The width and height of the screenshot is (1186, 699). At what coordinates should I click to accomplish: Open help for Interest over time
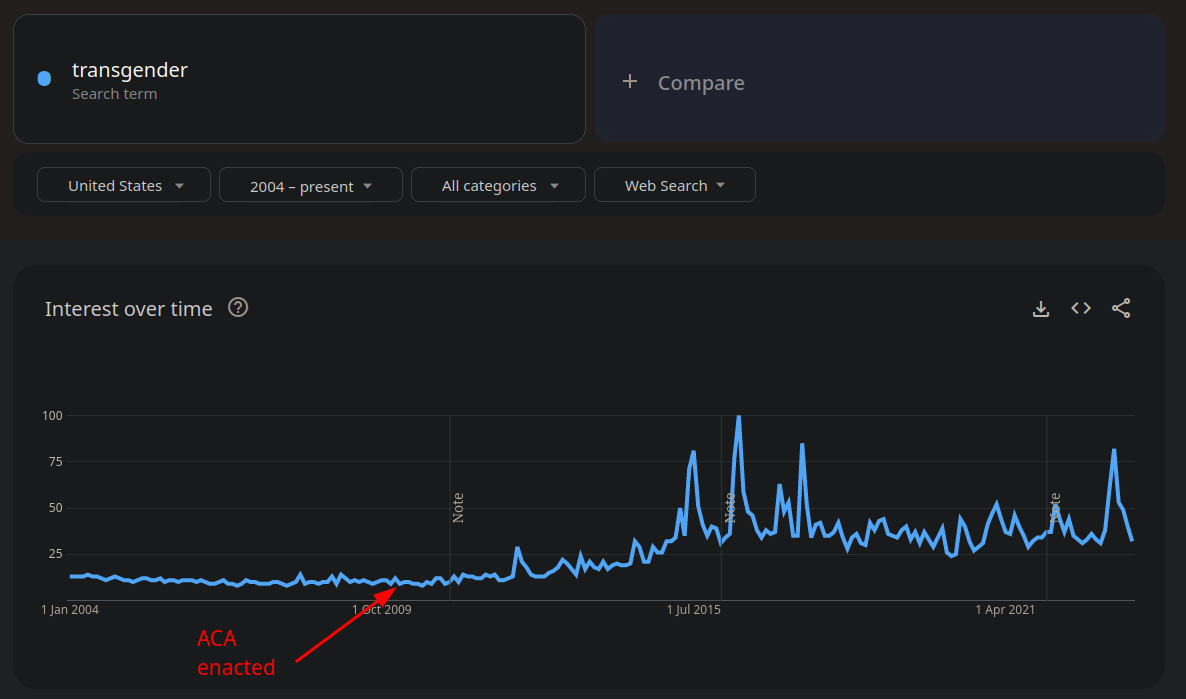238,308
